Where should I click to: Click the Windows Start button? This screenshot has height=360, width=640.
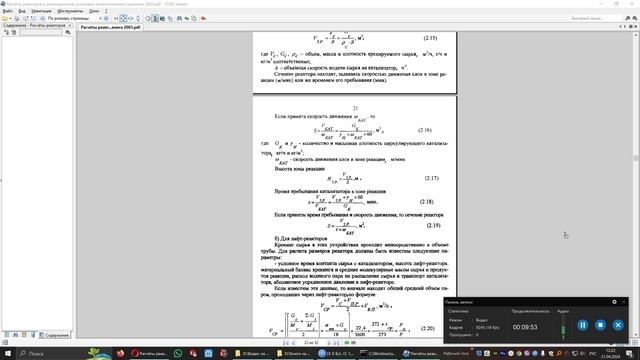tap(7, 353)
